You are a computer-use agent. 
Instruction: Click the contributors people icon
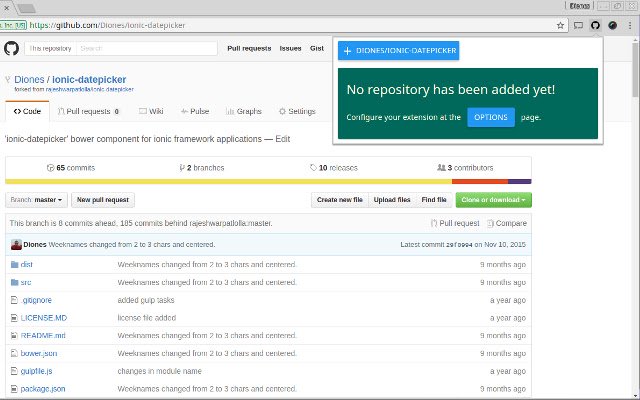[441, 168]
